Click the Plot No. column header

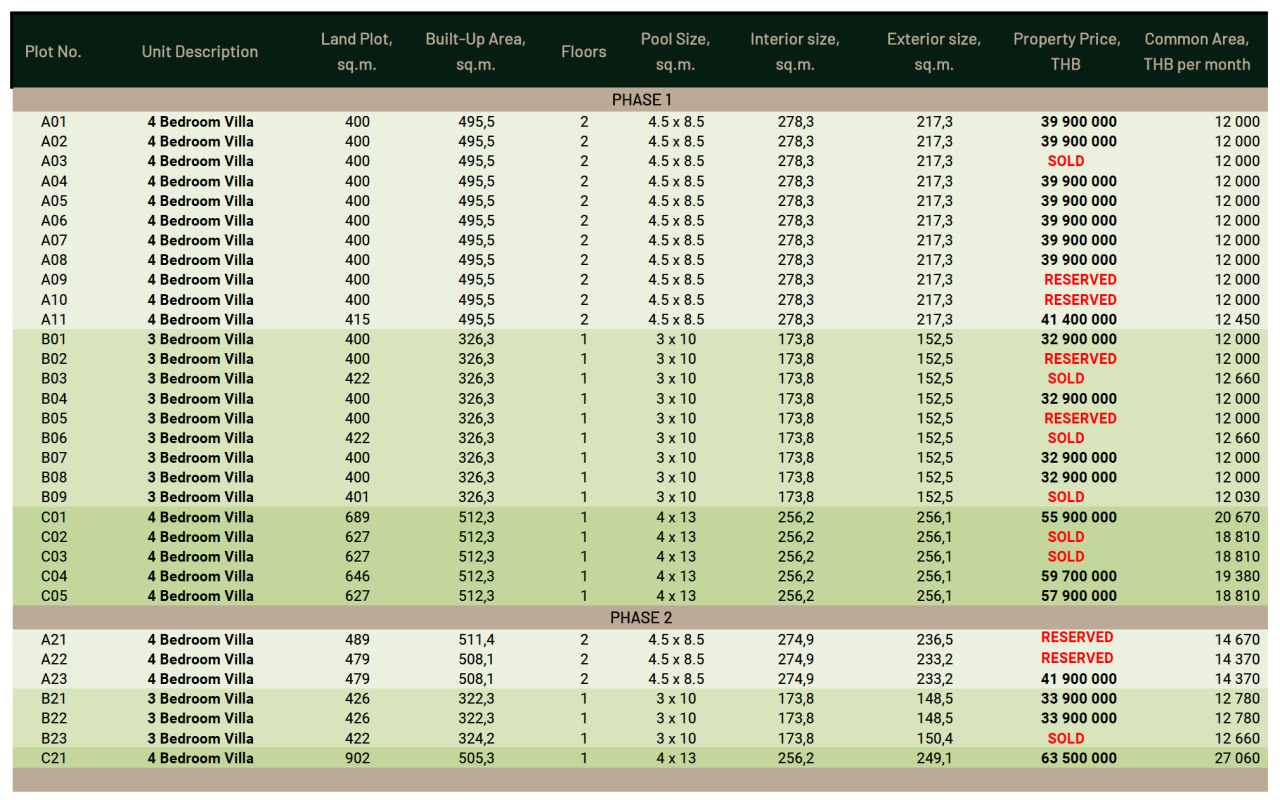53,52
